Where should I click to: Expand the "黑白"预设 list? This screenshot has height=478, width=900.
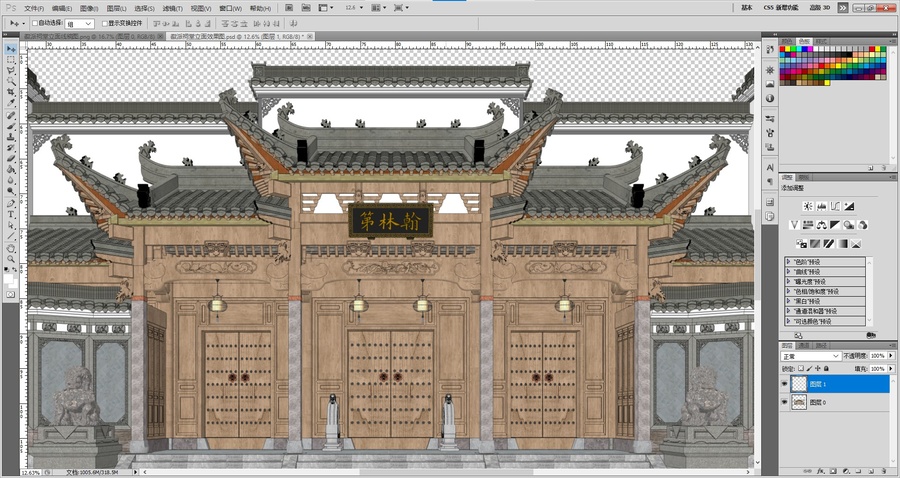789,301
